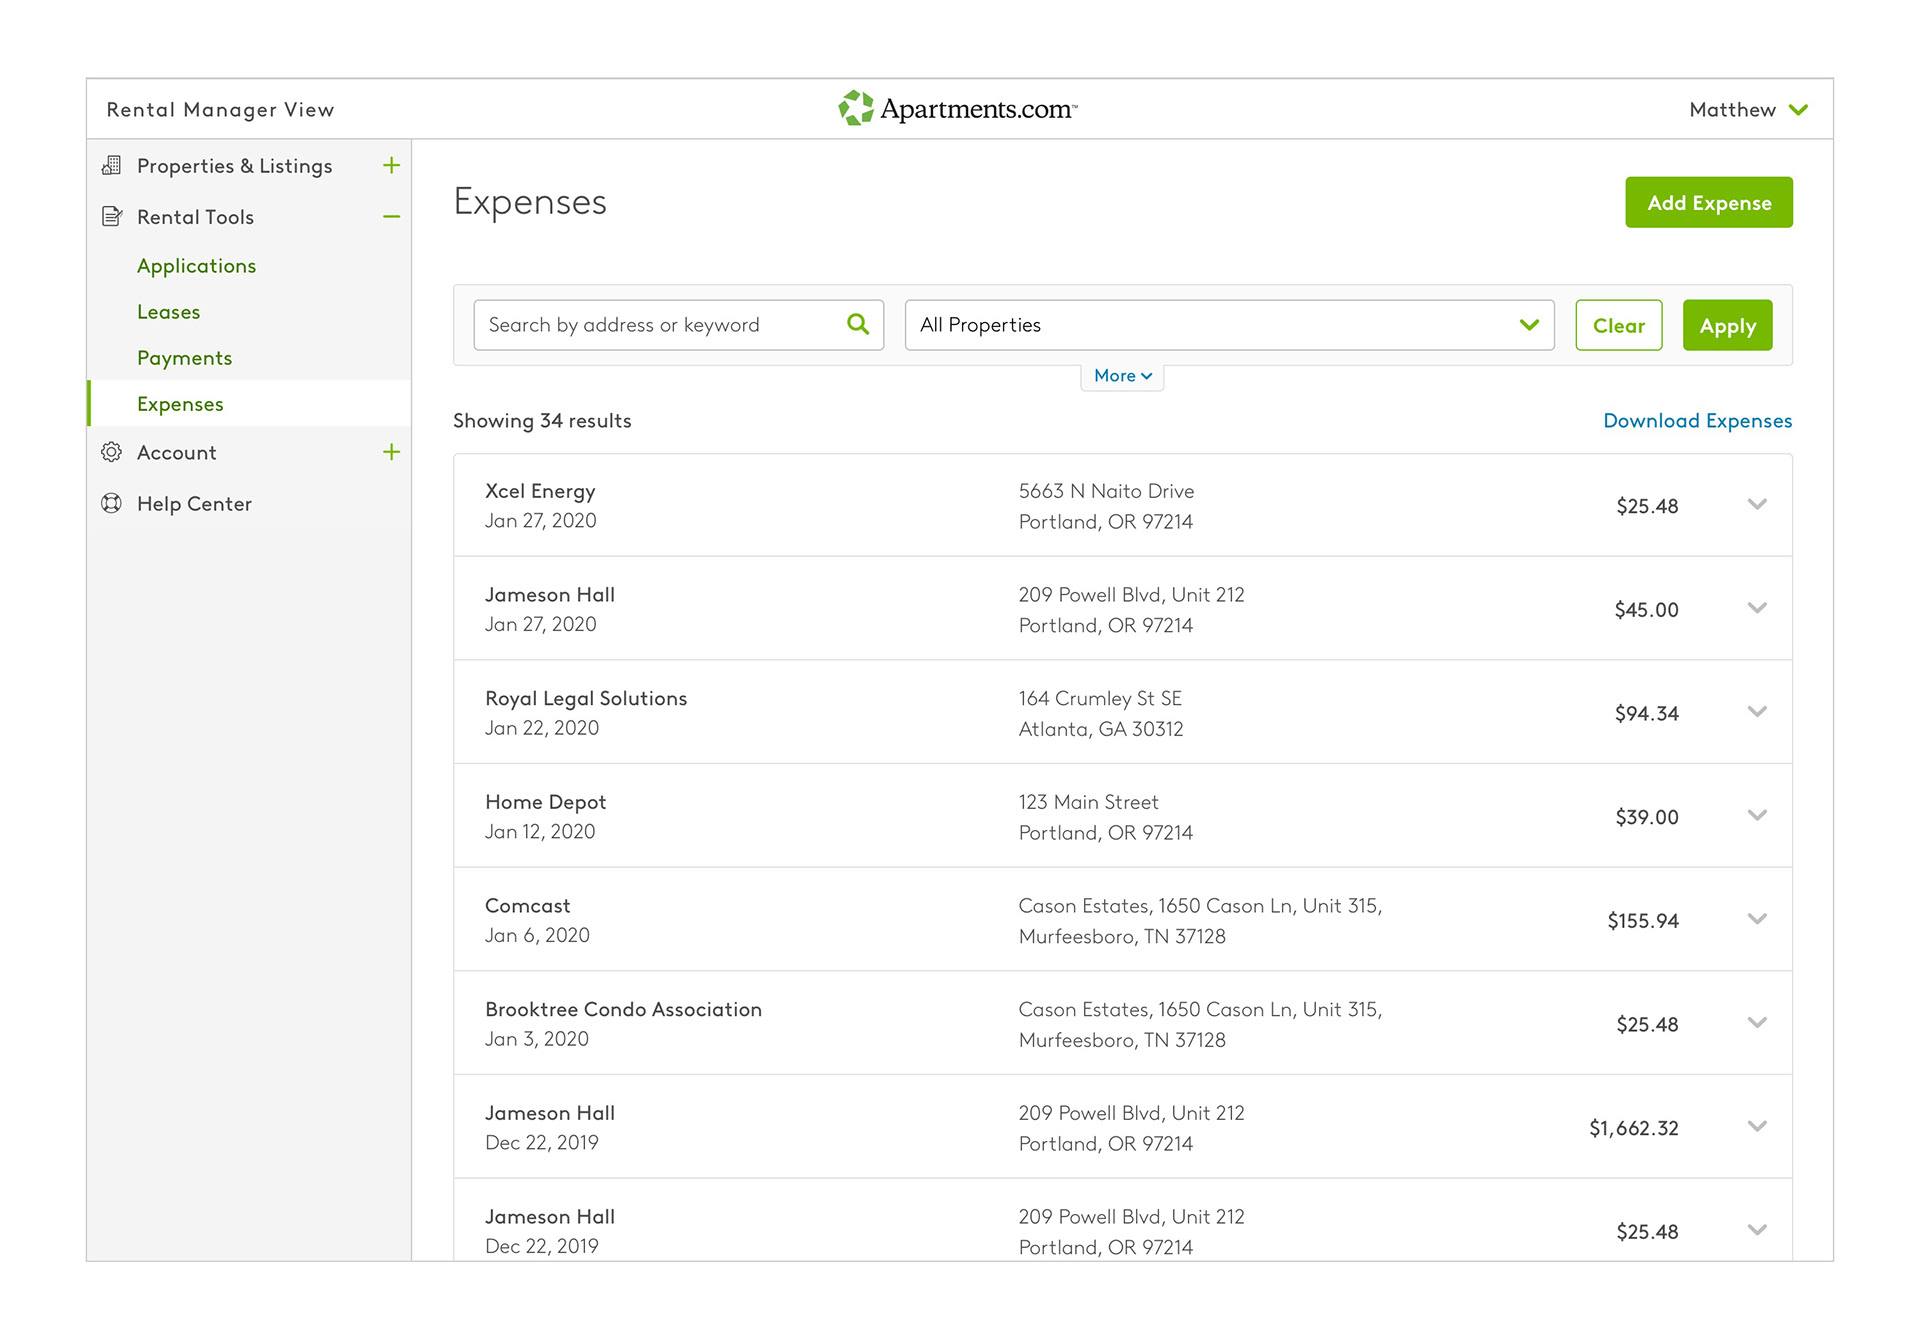1920x1340 pixels.
Task: Click the Apply filters button
Action: tap(1727, 325)
